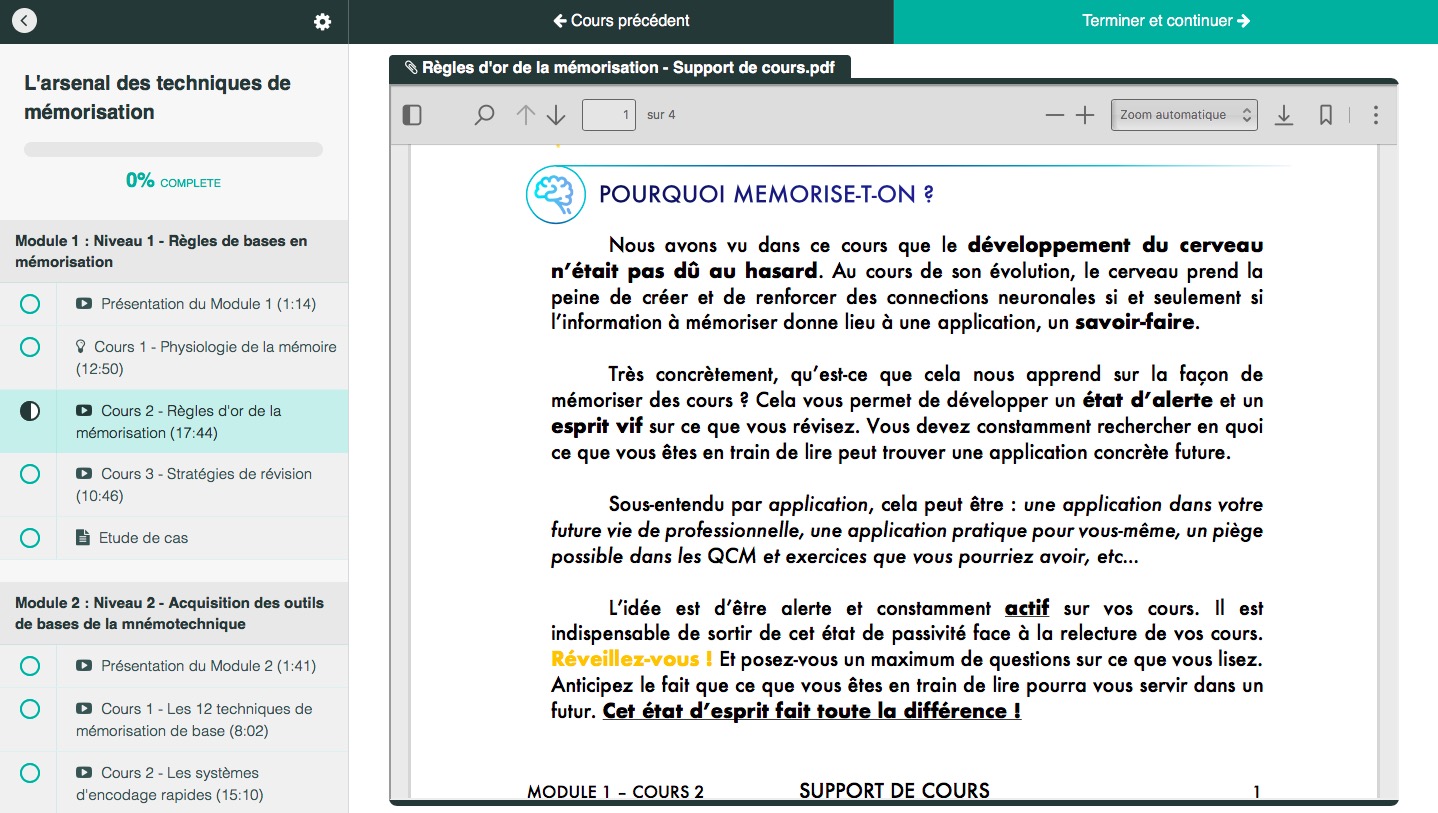Download the PDF document
The image size is (1438, 813).
(1284, 115)
